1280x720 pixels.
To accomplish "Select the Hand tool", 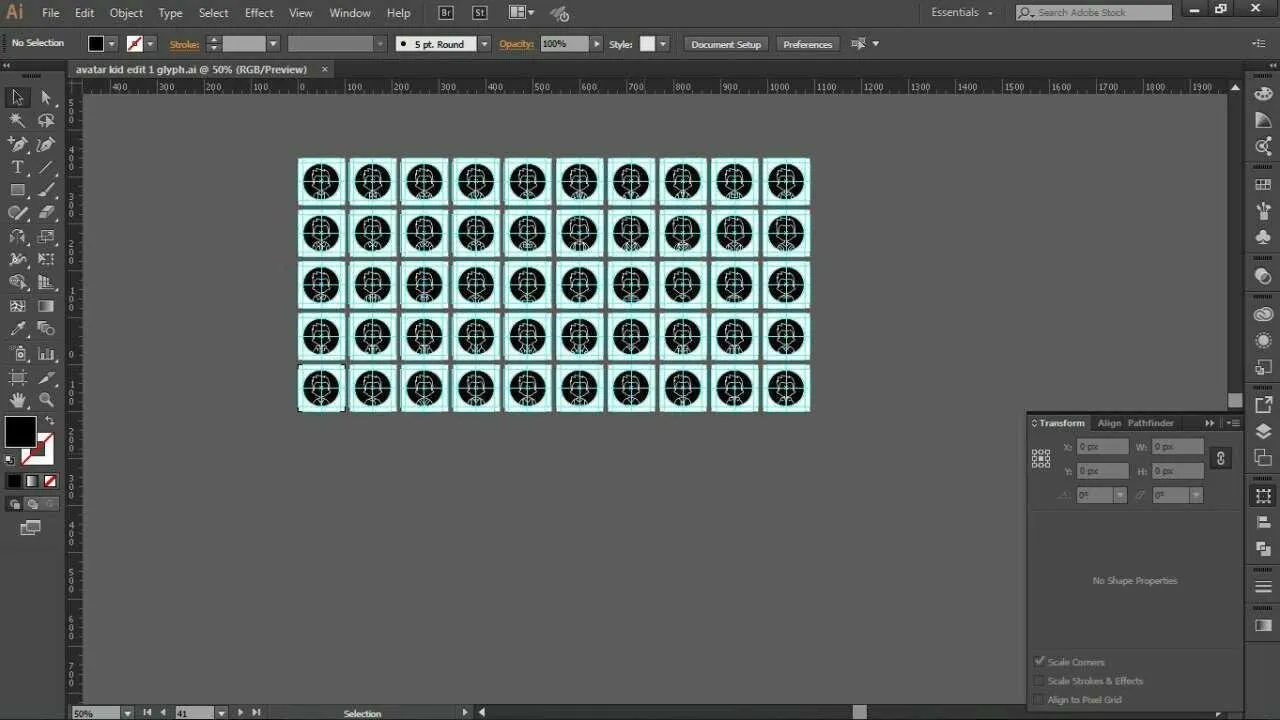I will [x=17, y=400].
